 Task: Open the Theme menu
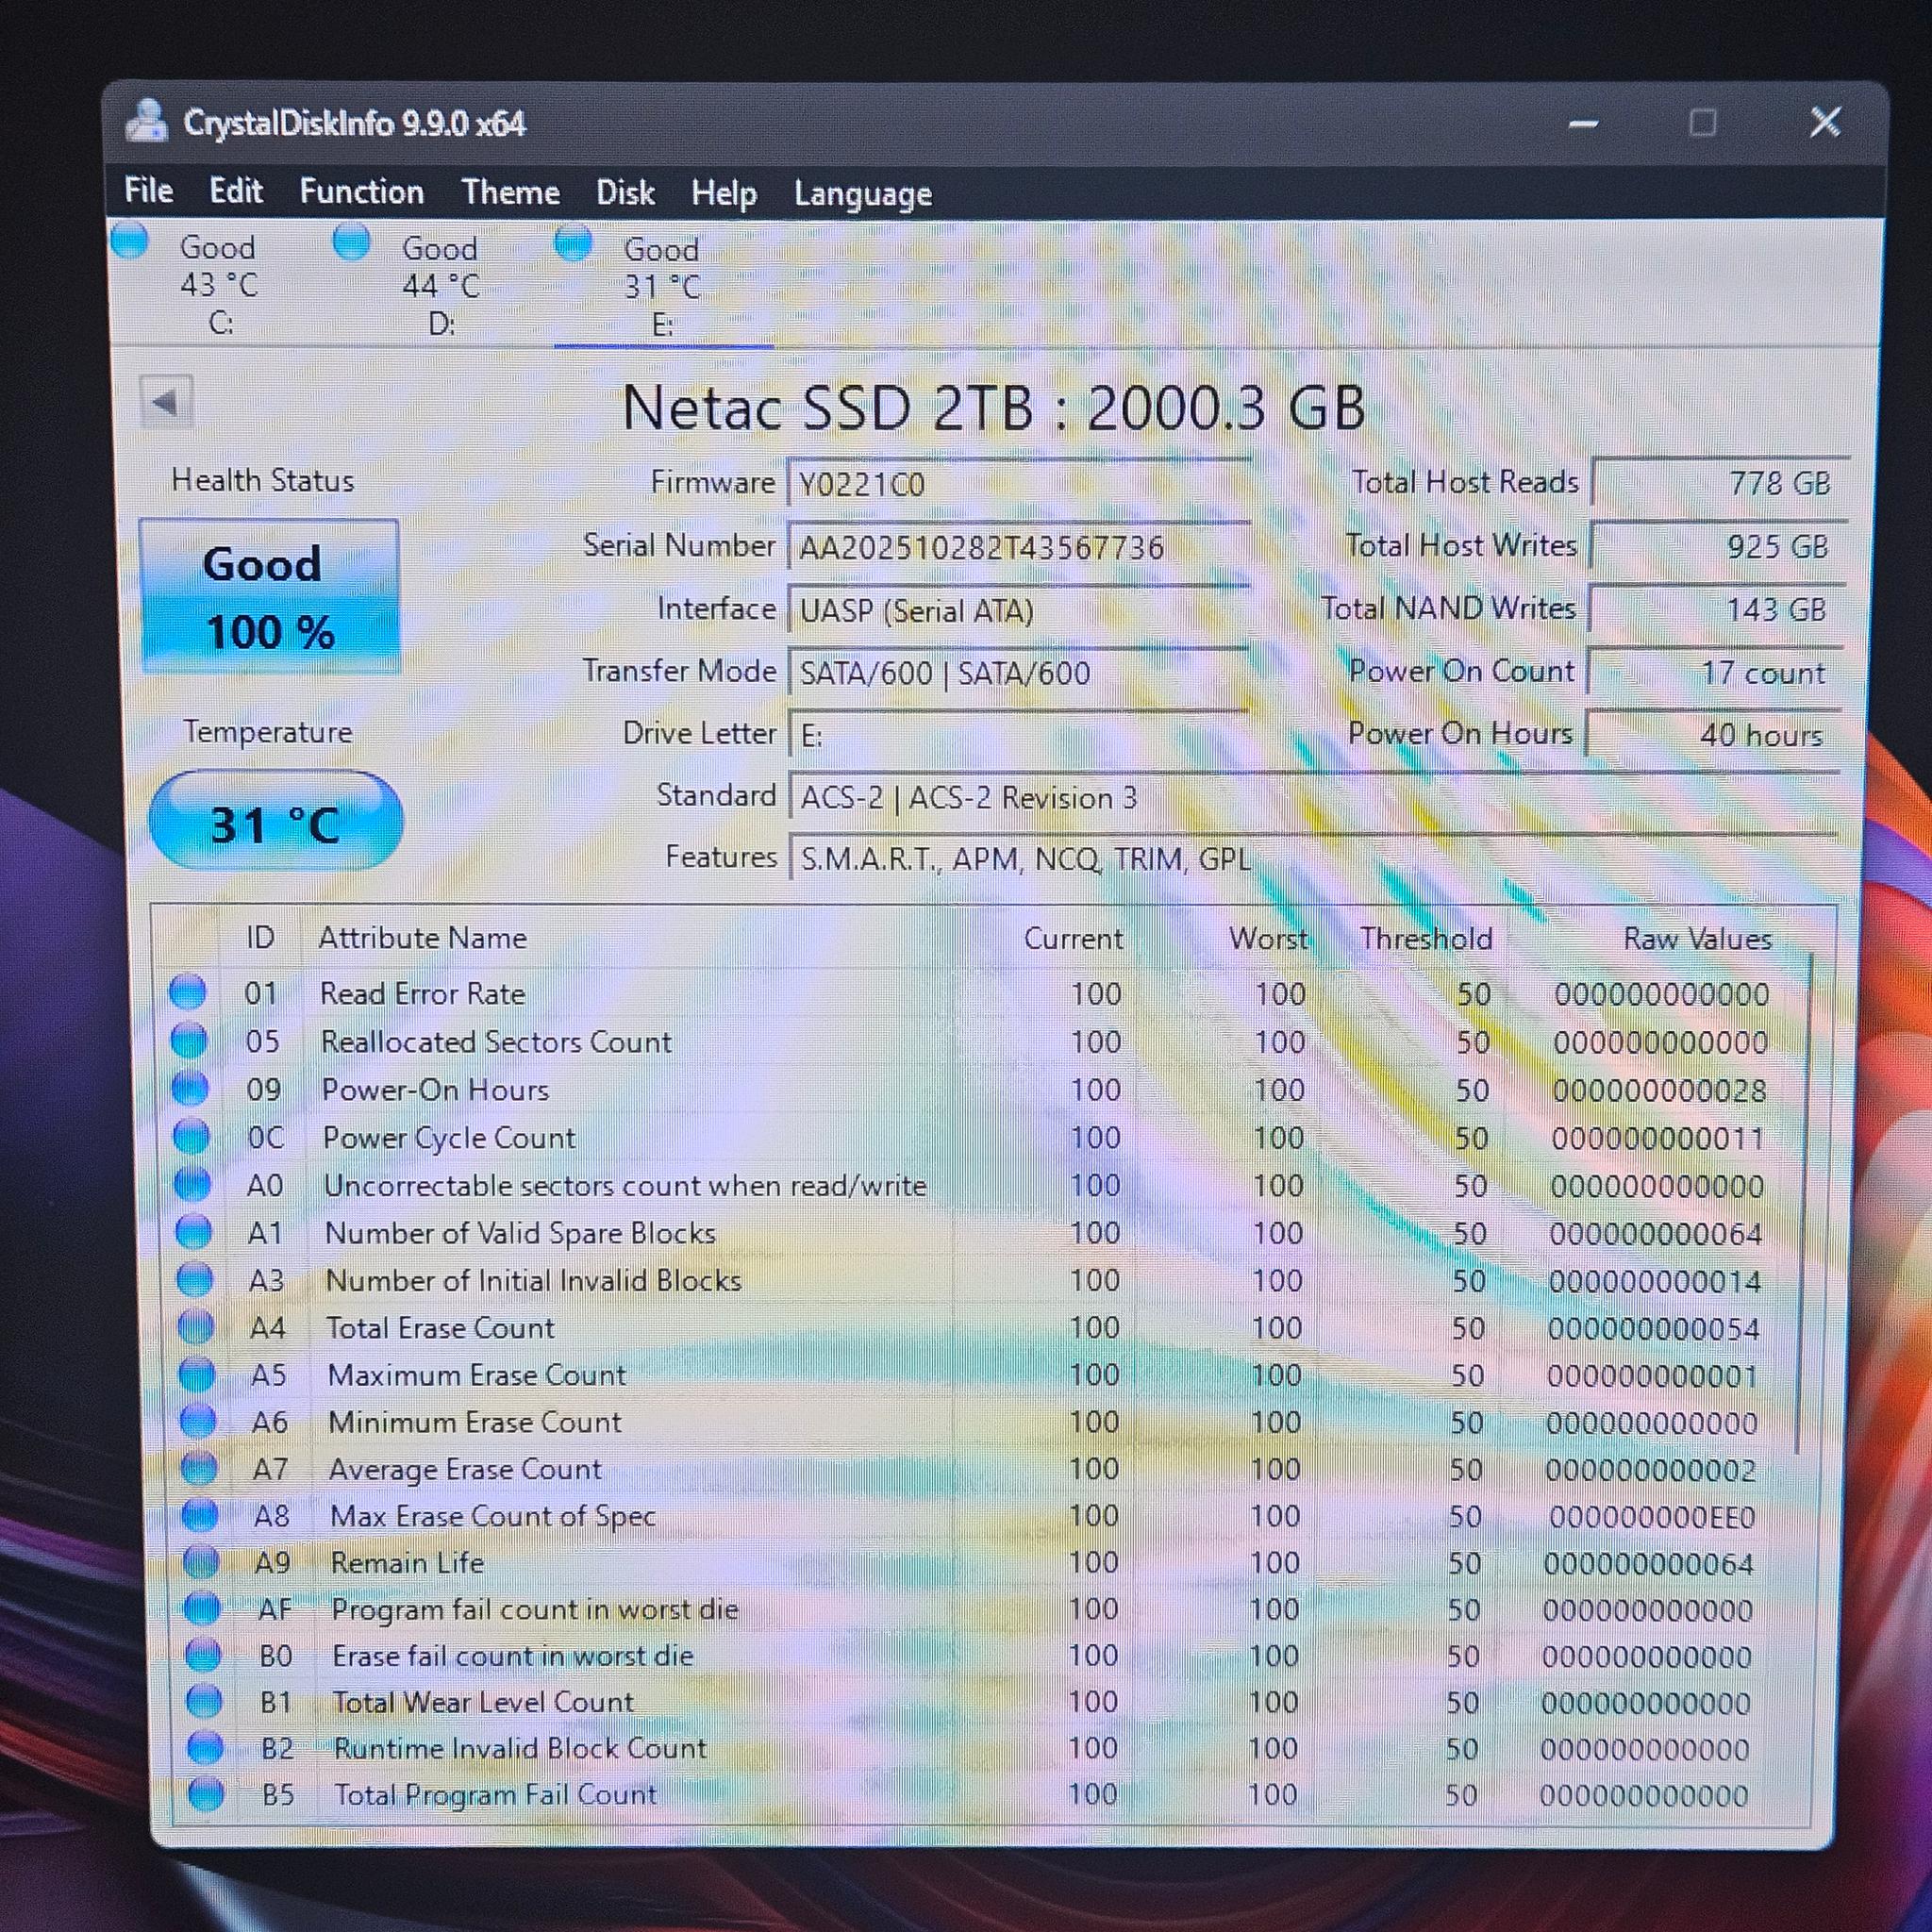[510, 192]
